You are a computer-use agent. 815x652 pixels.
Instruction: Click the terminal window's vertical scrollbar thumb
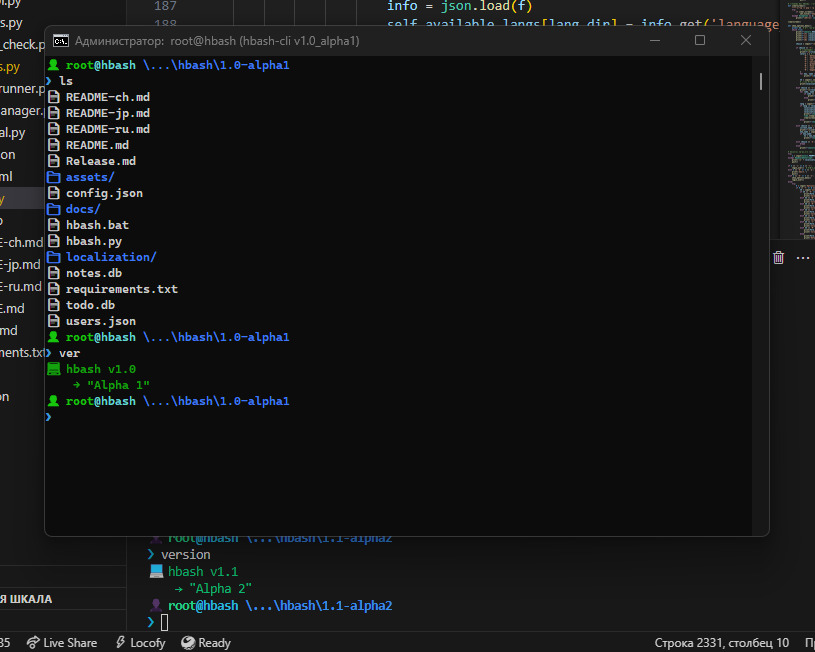[761, 81]
